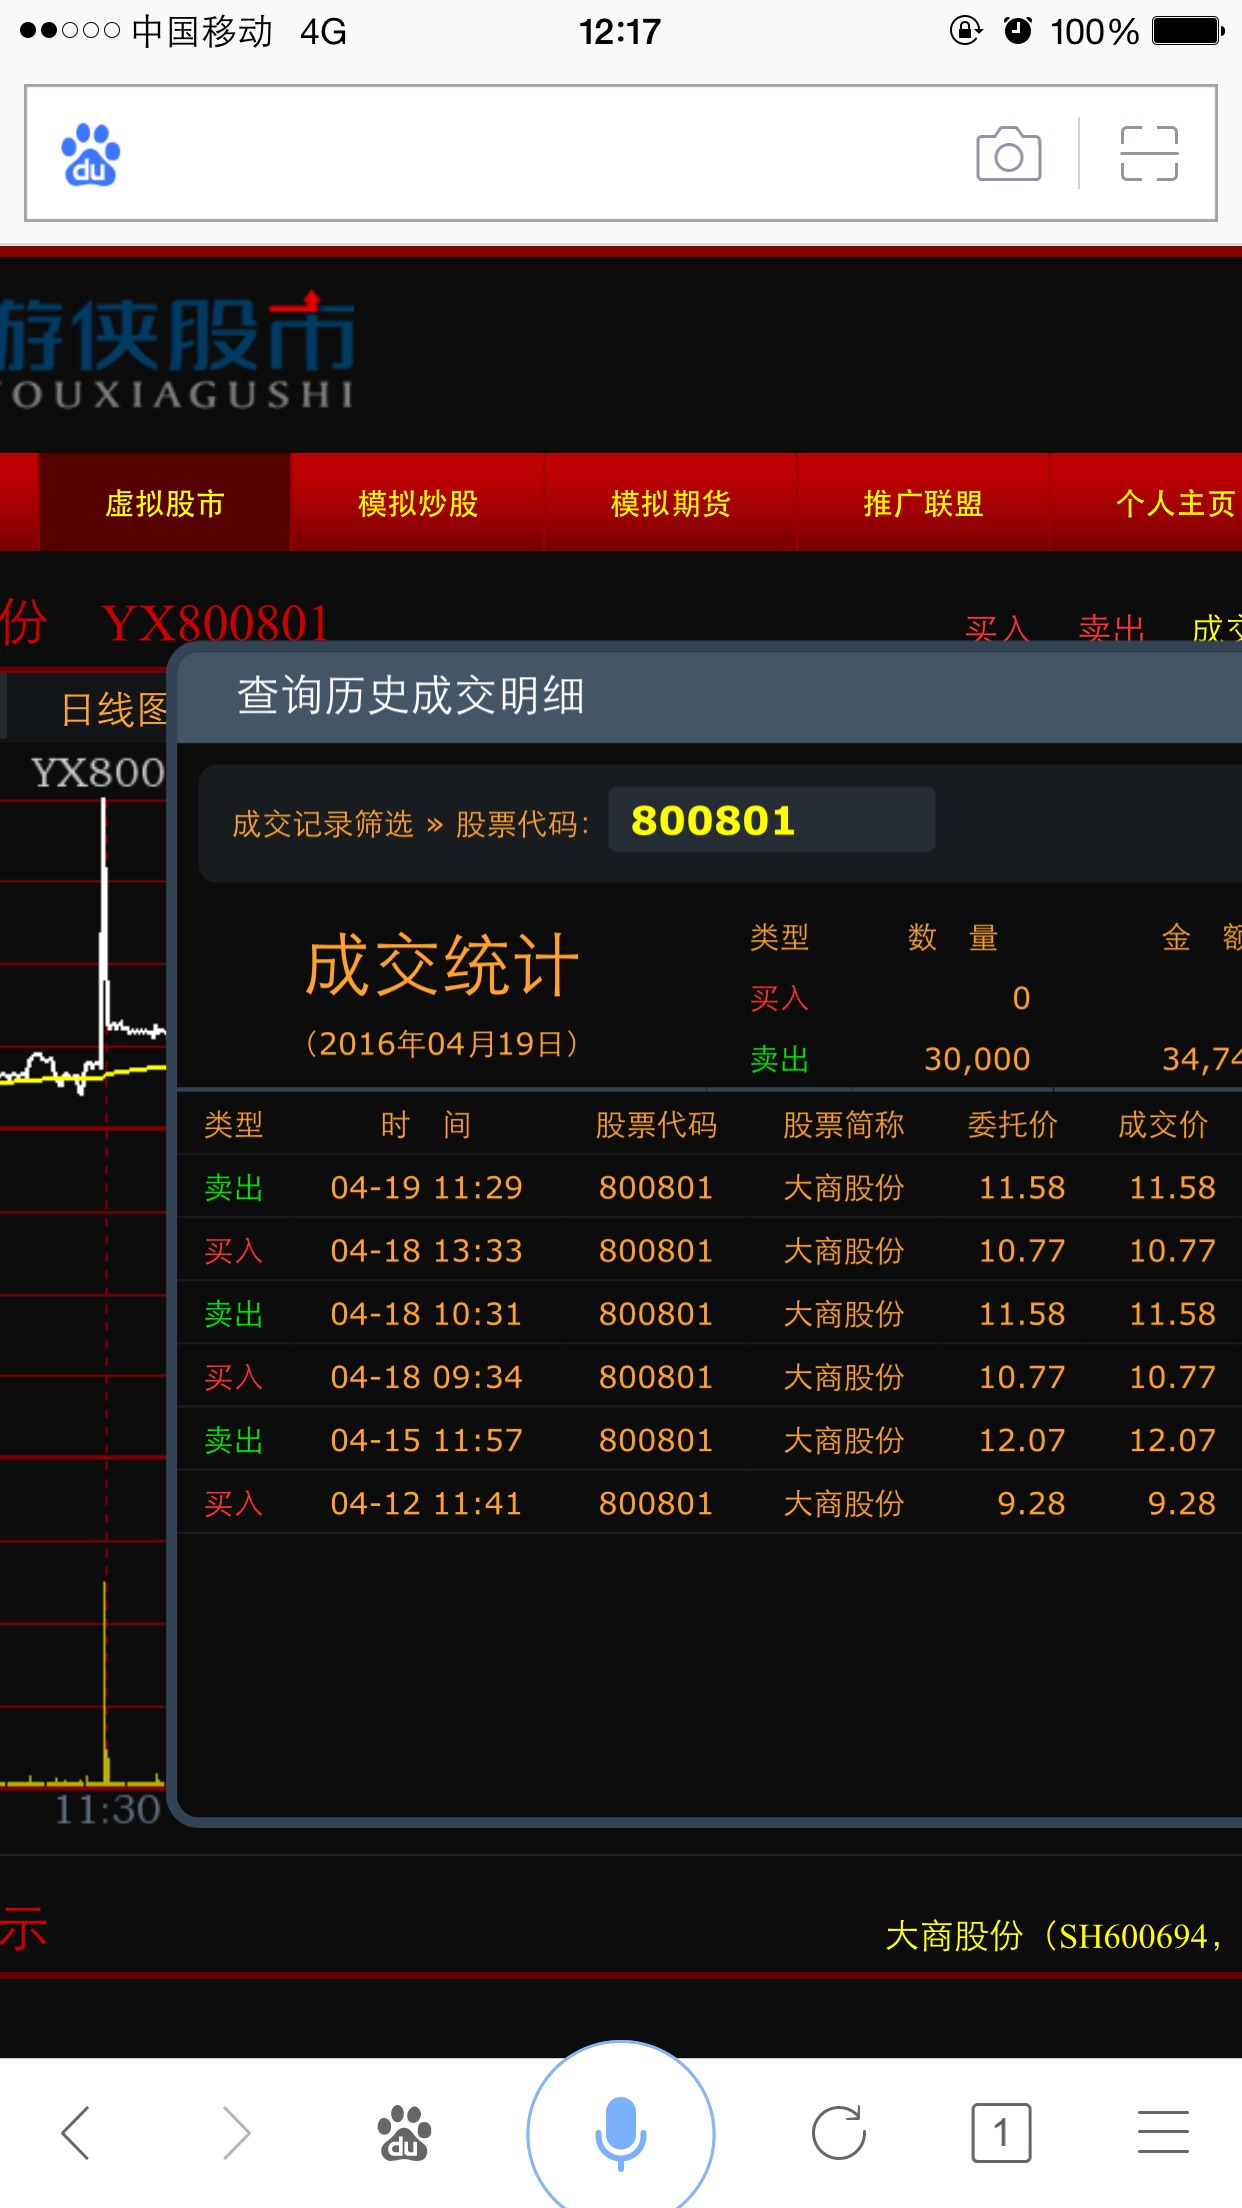Image resolution: width=1242 pixels, height=2208 pixels.
Task: Go to 个人主页 in navigation bar
Action: (x=1175, y=503)
